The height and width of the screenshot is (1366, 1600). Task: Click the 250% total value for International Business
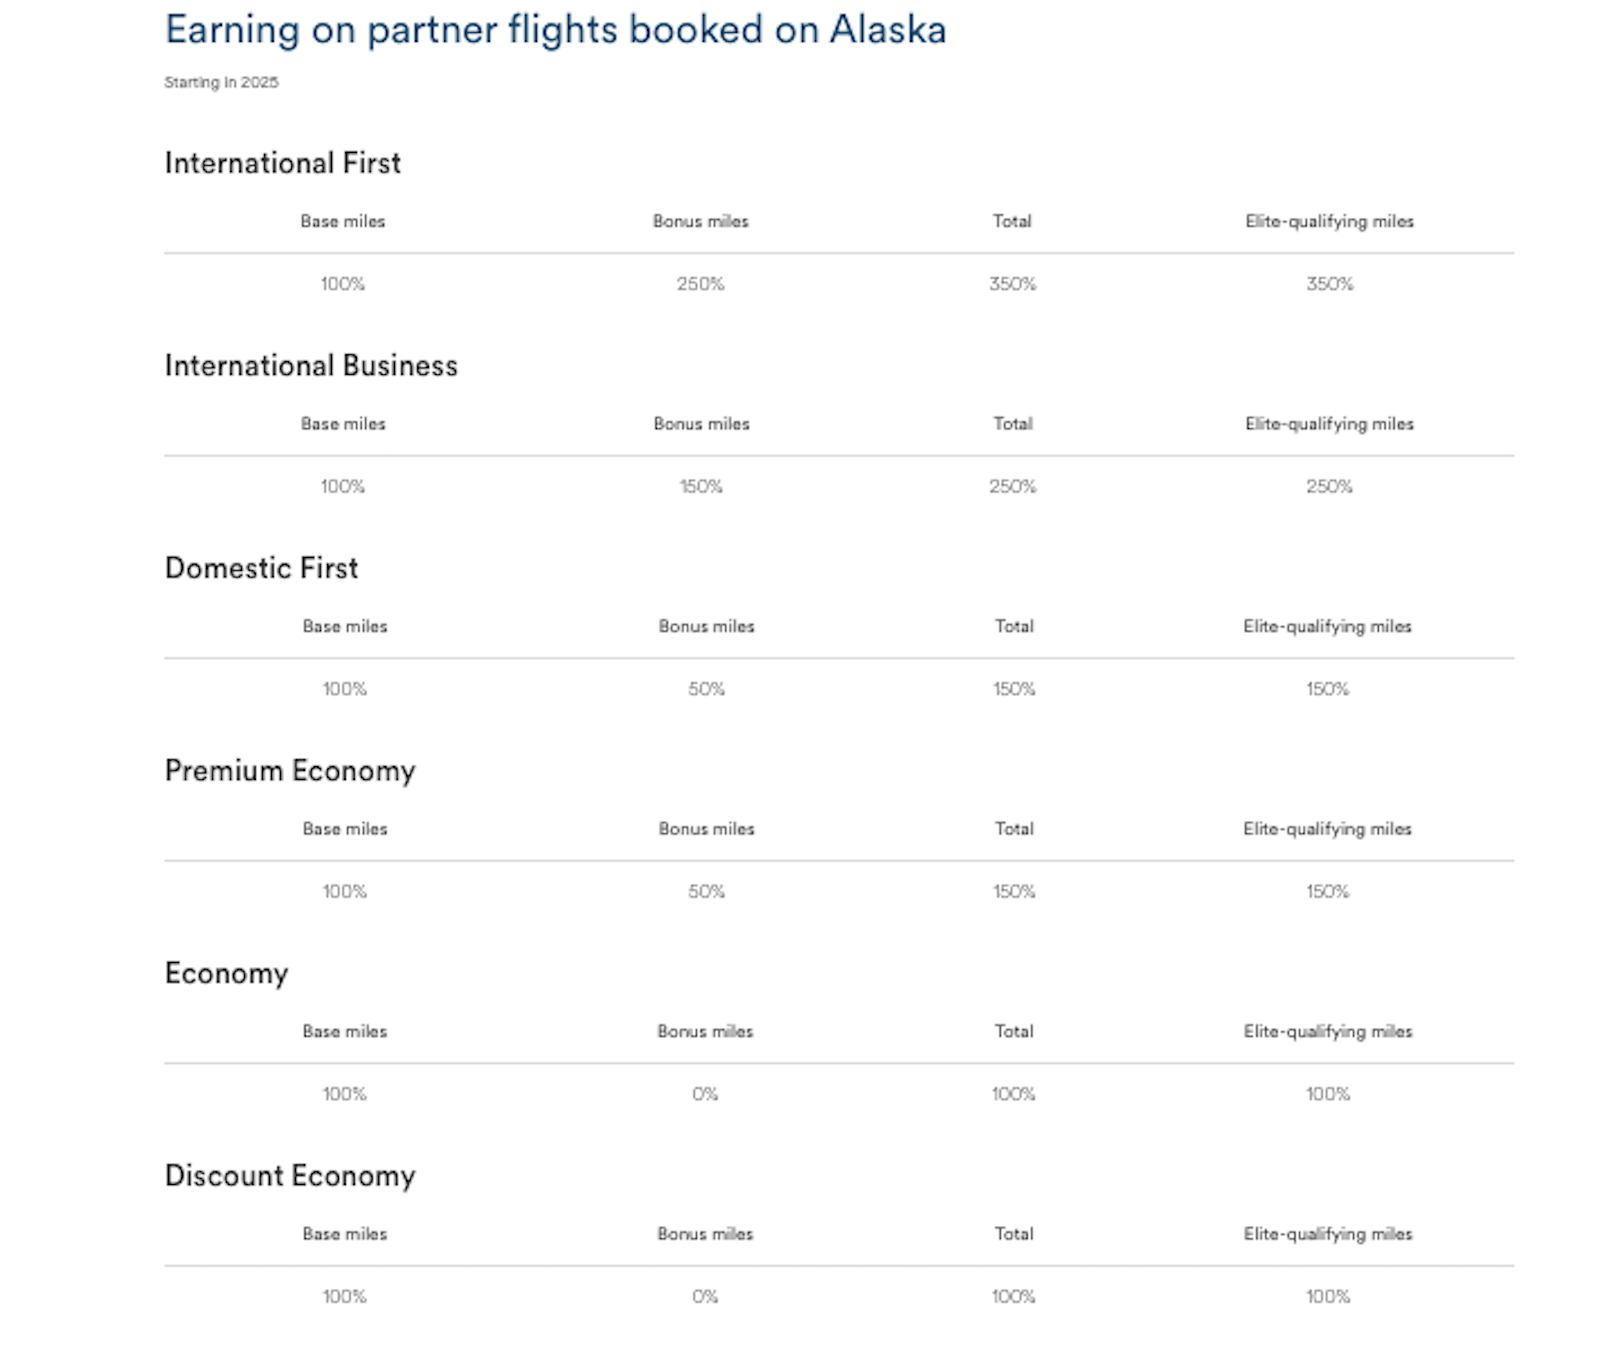[1013, 487]
